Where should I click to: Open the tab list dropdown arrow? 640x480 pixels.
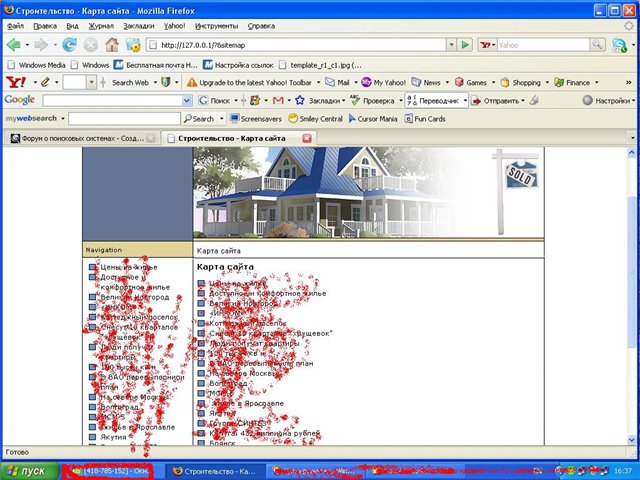point(633,138)
